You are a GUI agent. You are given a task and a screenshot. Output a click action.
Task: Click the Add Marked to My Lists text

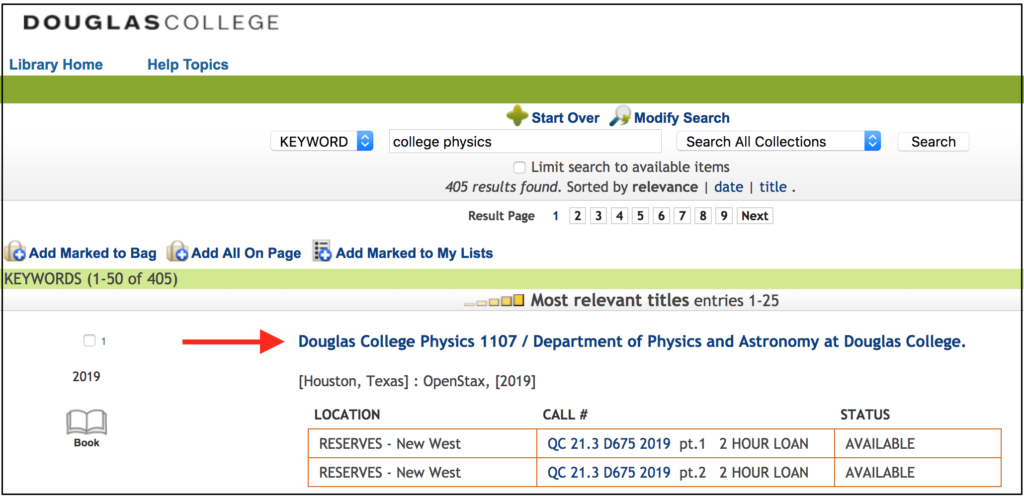pyautogui.click(x=414, y=253)
